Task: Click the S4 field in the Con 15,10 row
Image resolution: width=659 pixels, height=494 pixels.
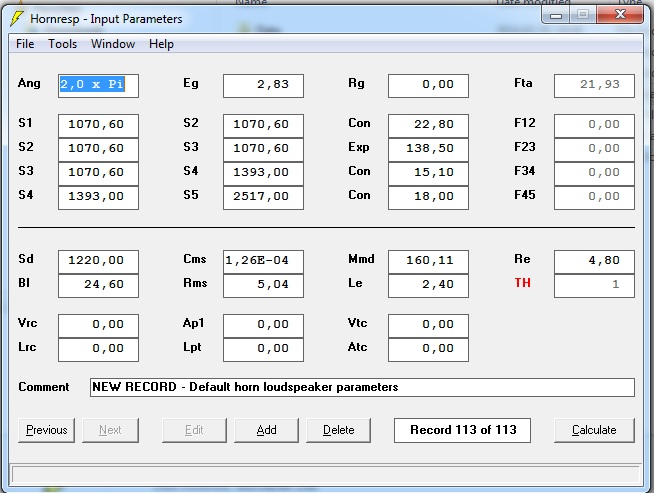Action: 264,173
